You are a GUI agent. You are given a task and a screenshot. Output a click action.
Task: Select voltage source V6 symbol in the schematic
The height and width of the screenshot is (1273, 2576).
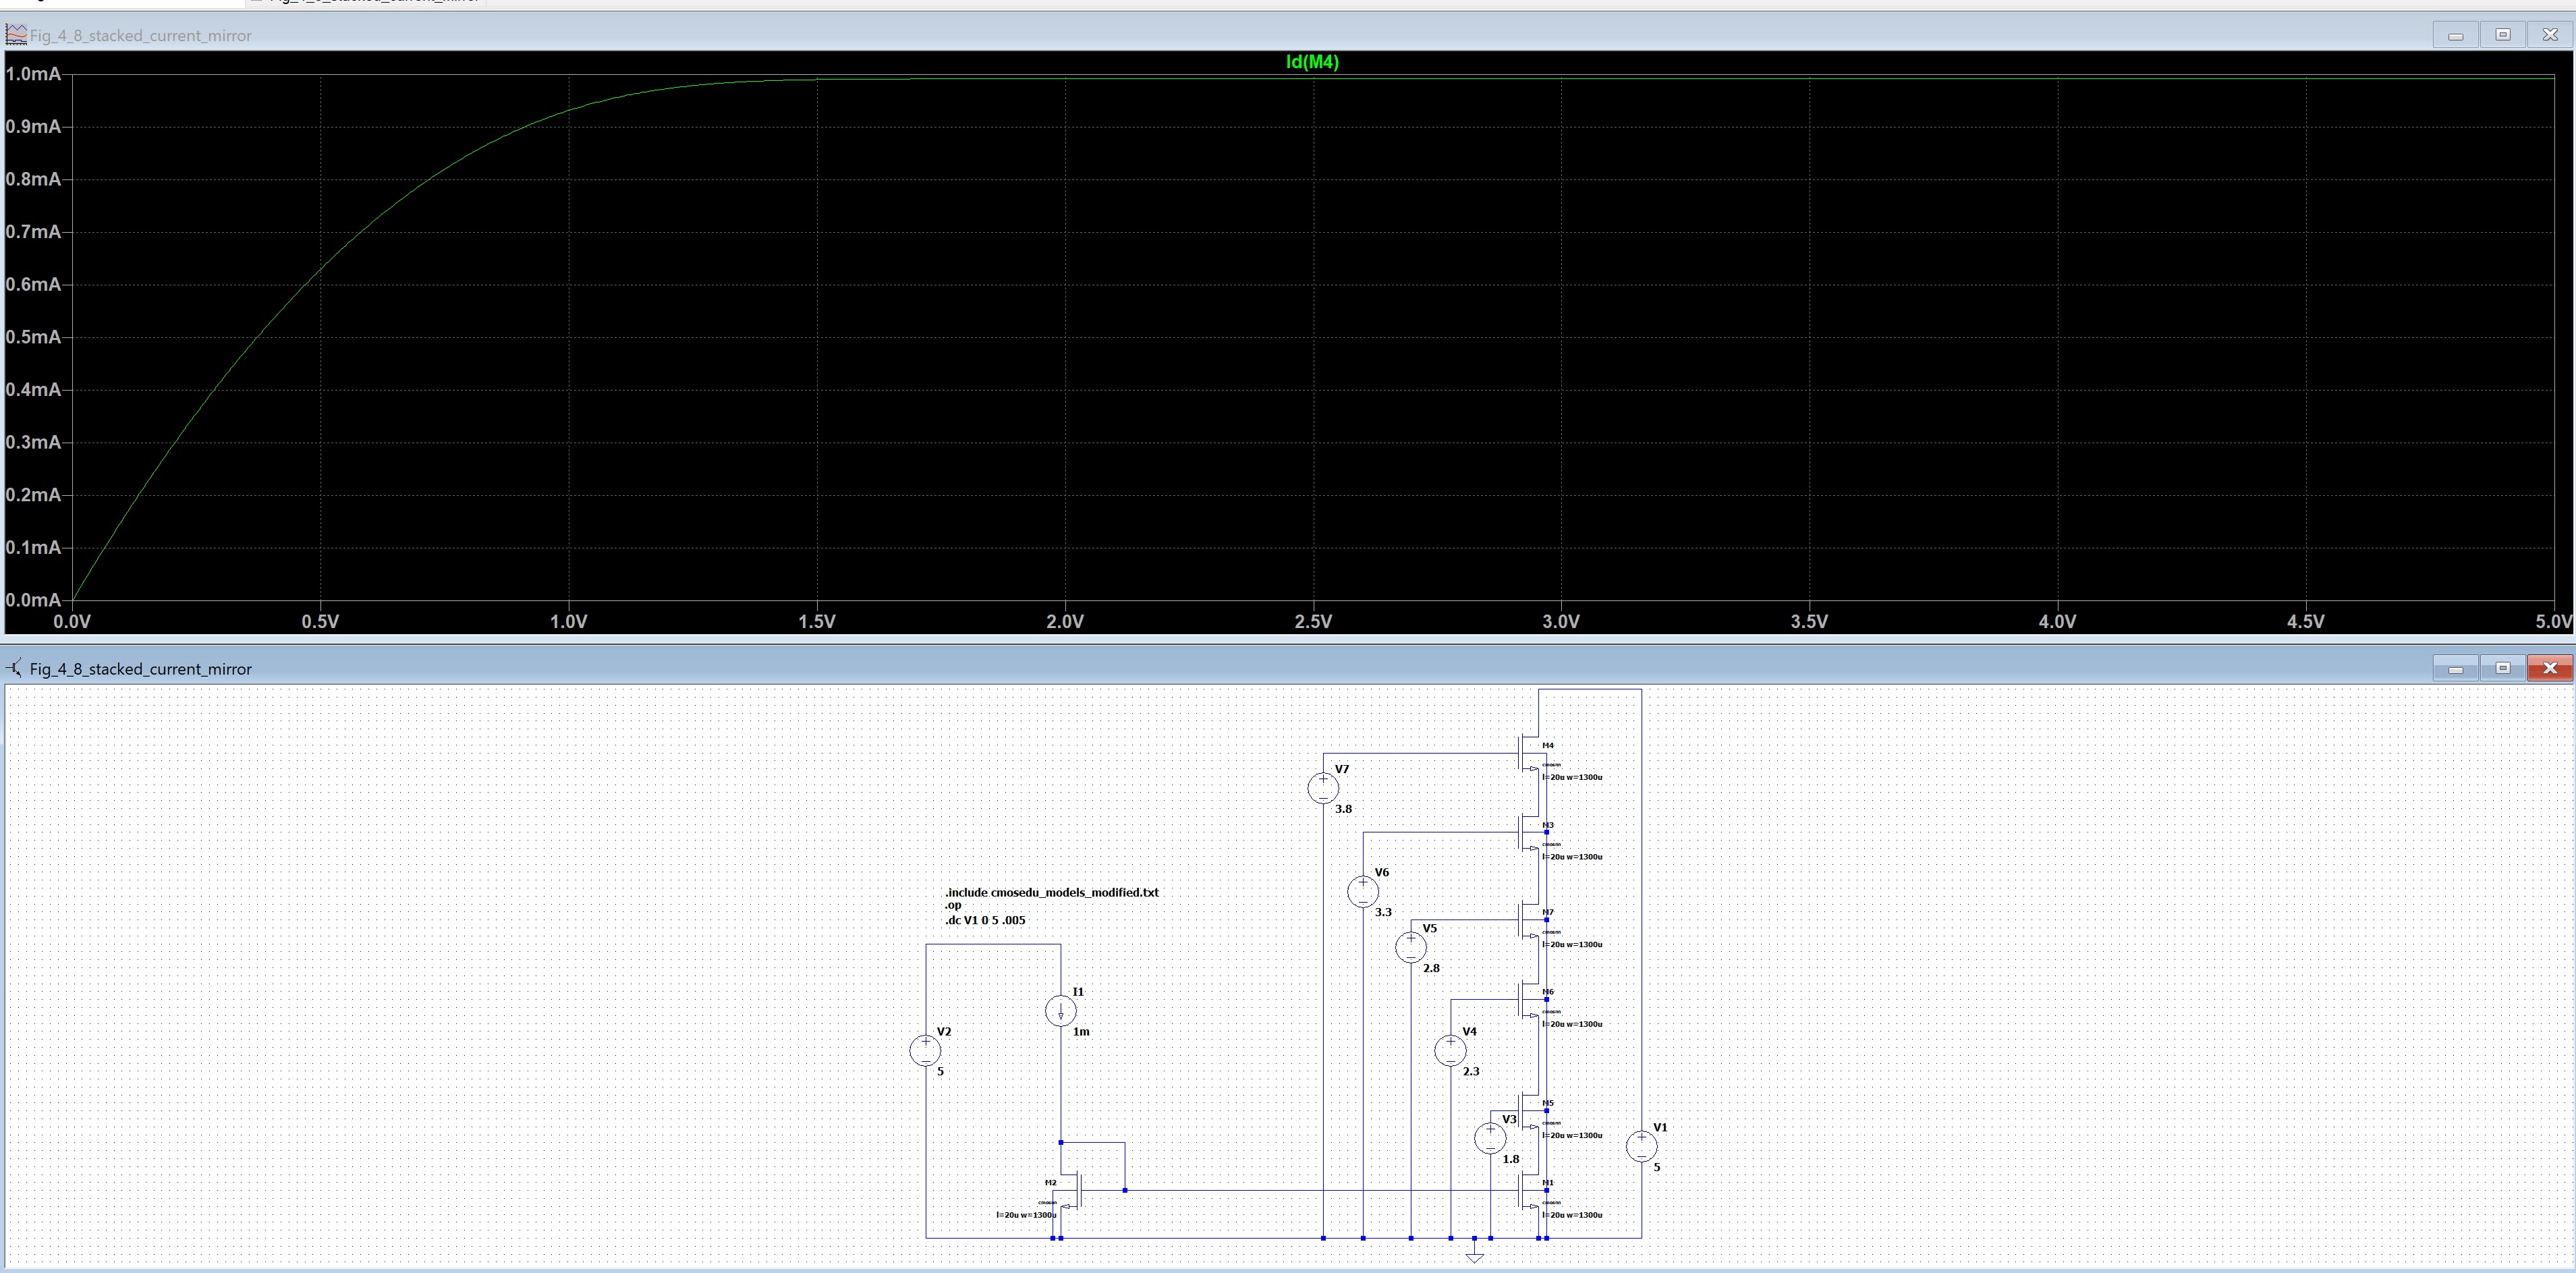coord(1363,891)
